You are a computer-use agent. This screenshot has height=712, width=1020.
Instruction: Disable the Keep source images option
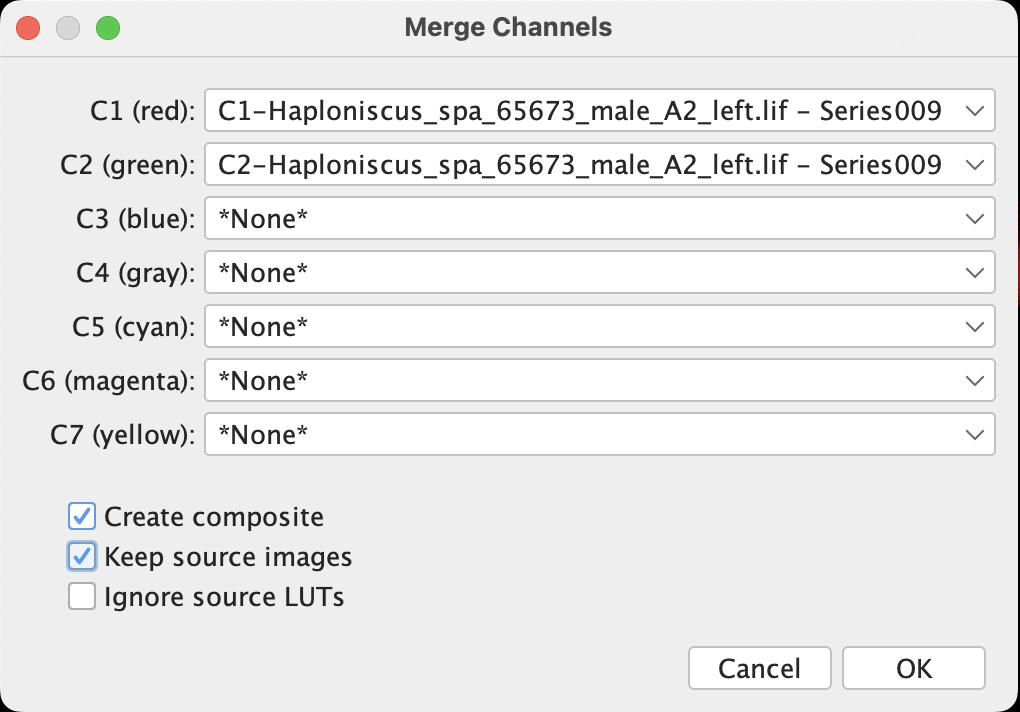click(82, 557)
